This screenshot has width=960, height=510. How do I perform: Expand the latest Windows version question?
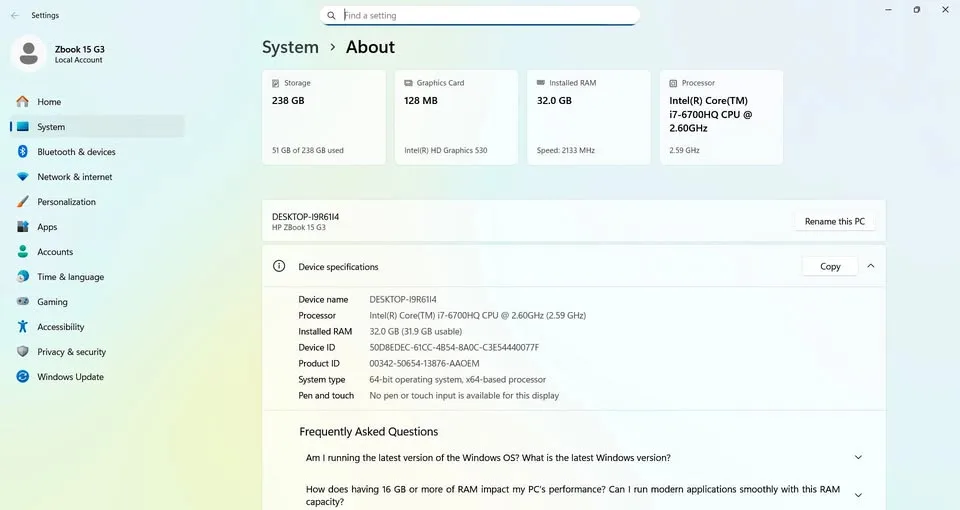857,457
